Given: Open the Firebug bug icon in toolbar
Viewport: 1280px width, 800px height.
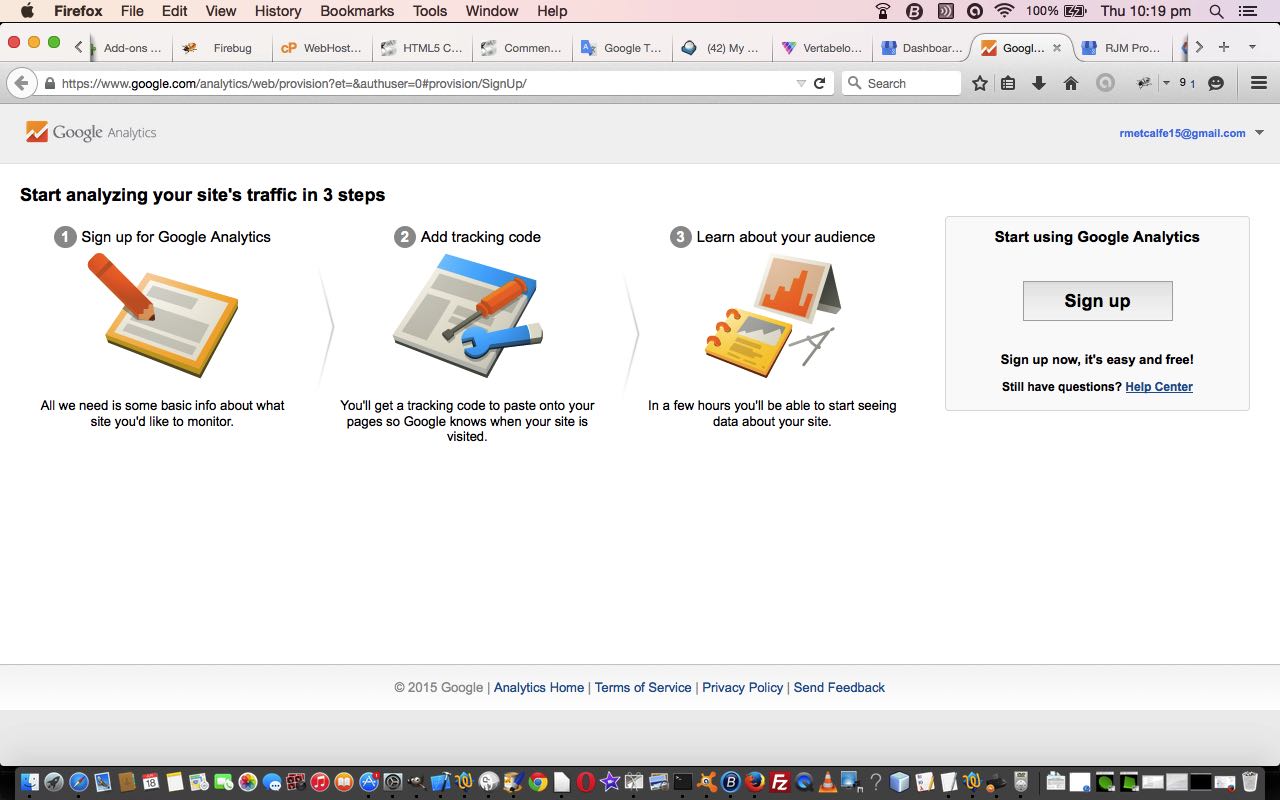Looking at the screenshot, I should (1144, 83).
